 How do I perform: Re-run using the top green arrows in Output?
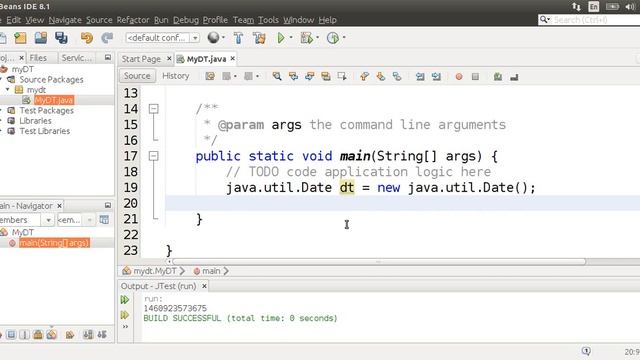(125, 300)
